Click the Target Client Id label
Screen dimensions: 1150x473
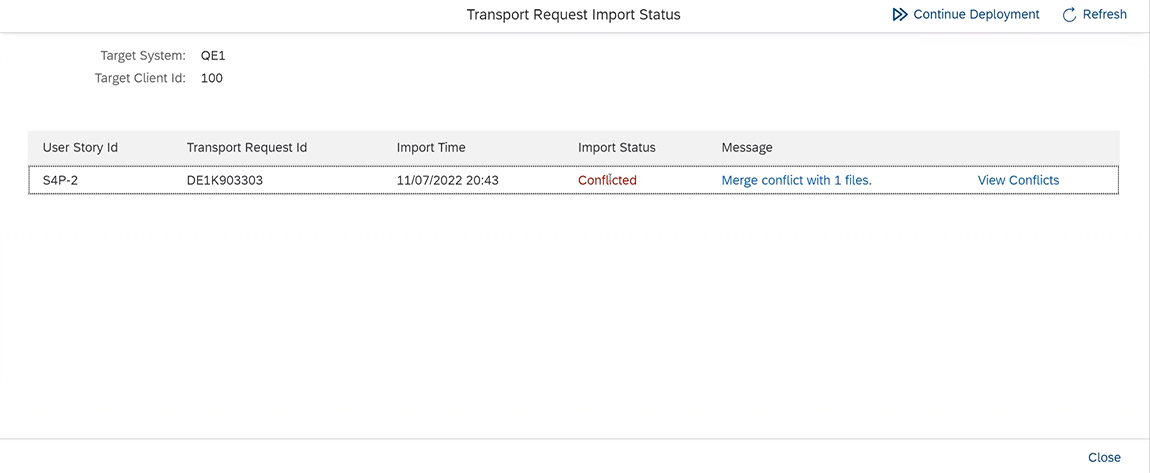click(x=140, y=78)
